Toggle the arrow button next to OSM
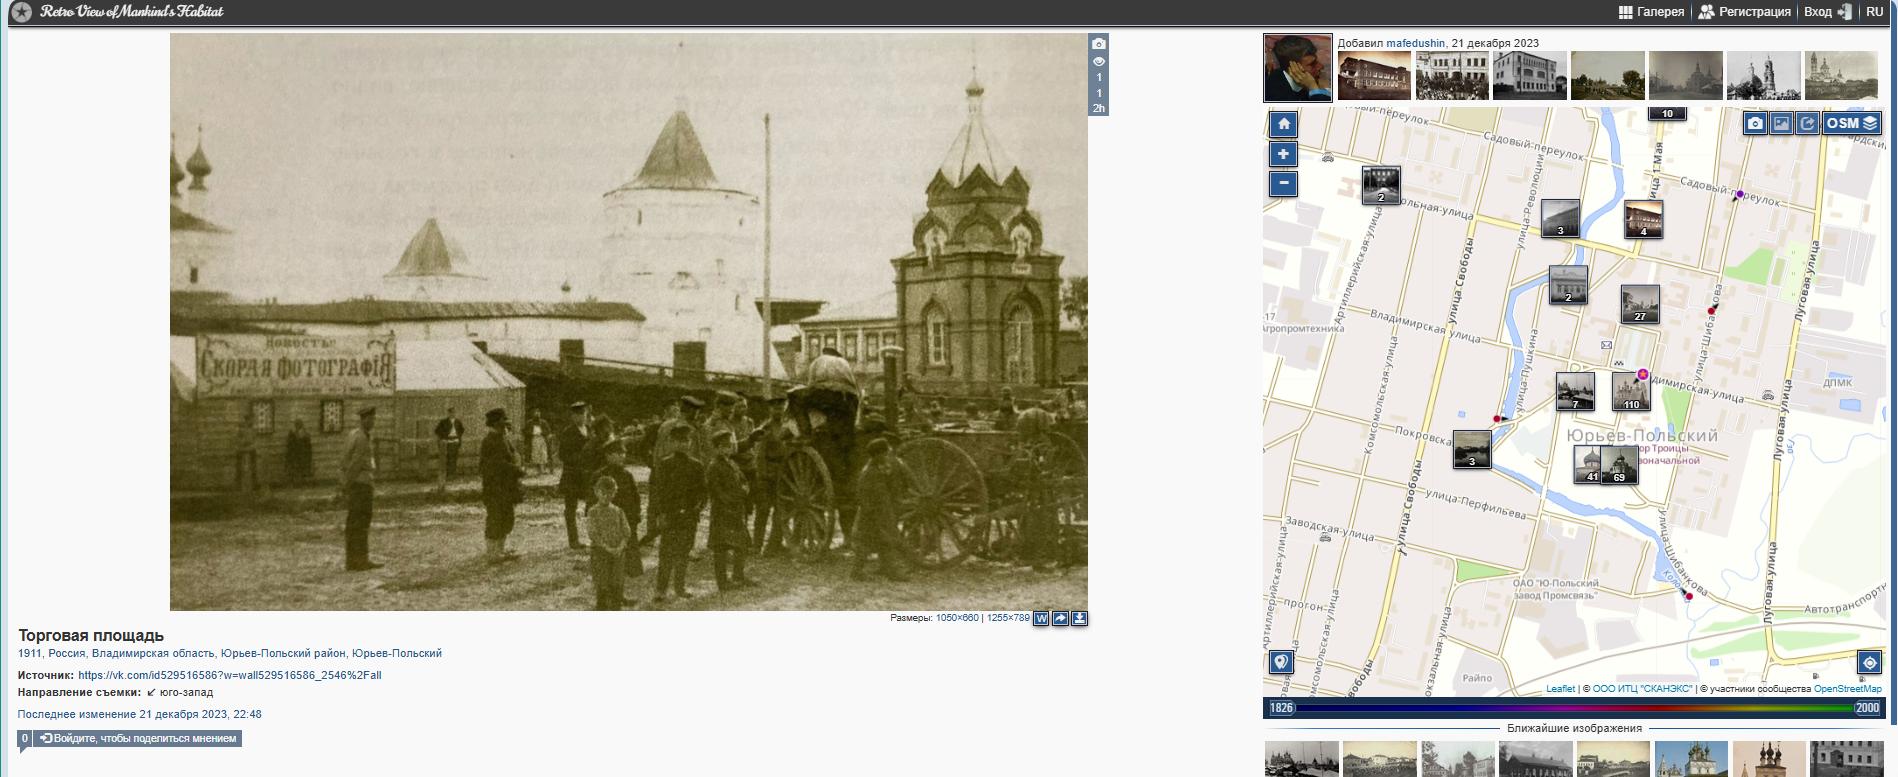This screenshot has height=777, width=1898. (1807, 123)
